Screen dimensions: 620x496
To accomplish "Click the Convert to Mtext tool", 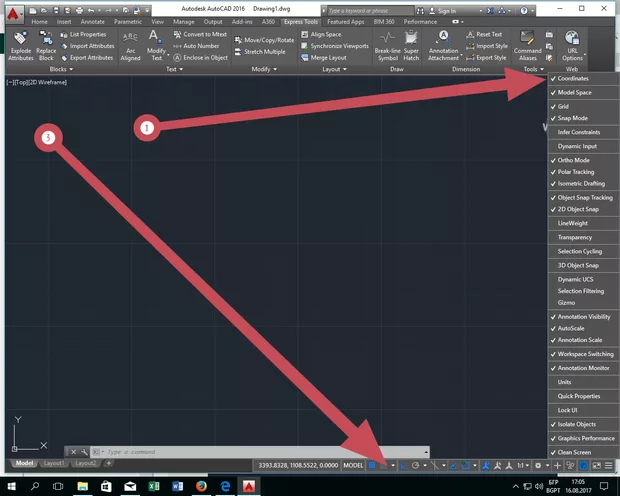I will 200,34.
